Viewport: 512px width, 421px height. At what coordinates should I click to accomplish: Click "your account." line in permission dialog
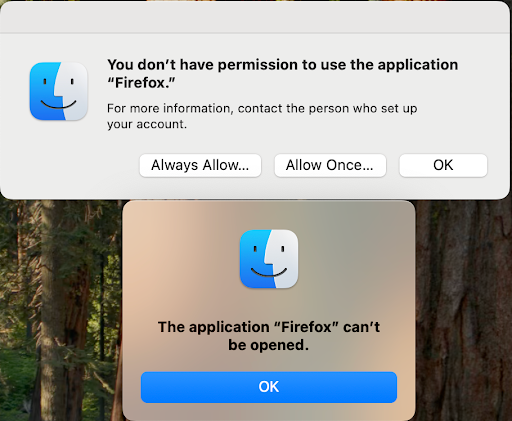click(147, 124)
